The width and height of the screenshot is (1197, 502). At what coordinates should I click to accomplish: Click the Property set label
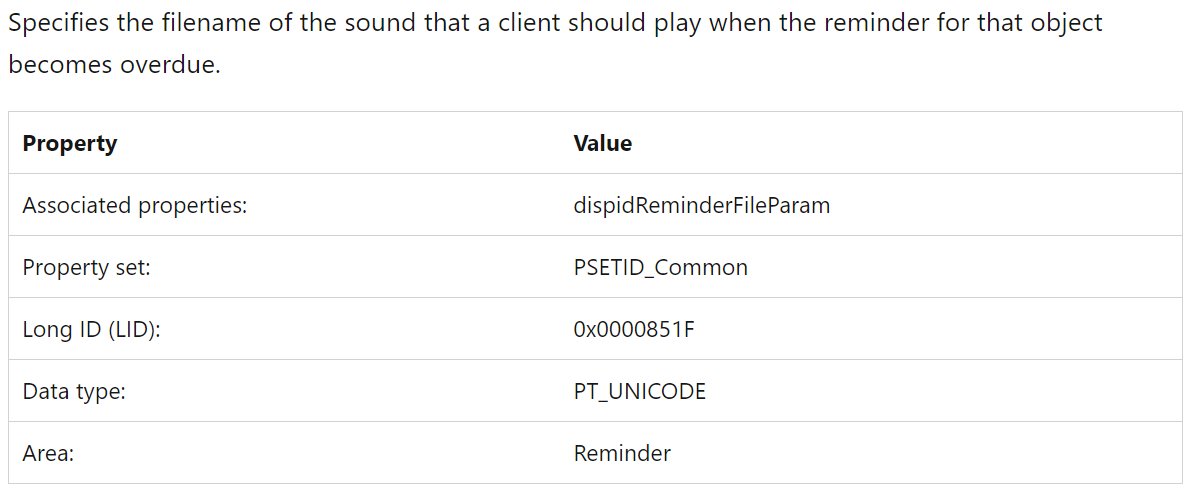point(86,268)
